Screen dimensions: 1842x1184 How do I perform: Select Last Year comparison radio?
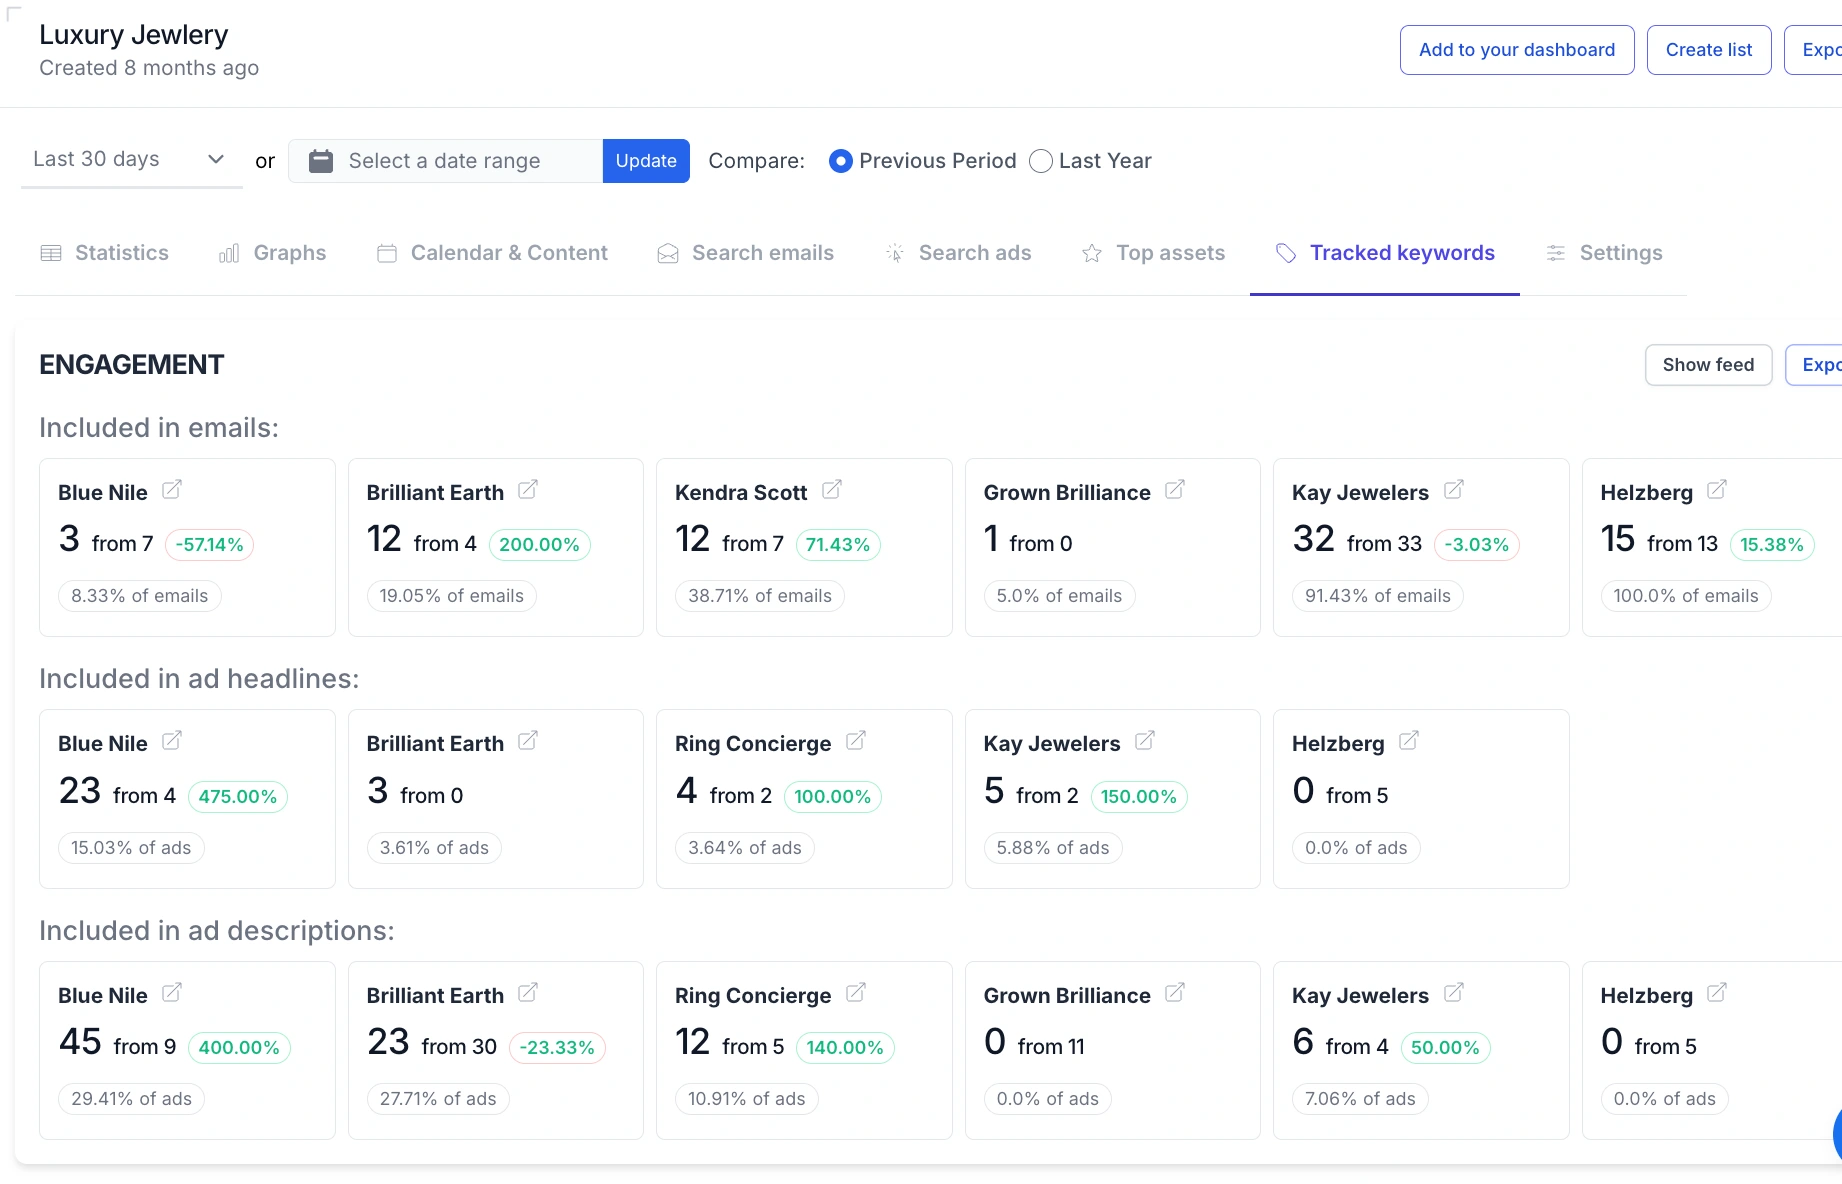1041,161
